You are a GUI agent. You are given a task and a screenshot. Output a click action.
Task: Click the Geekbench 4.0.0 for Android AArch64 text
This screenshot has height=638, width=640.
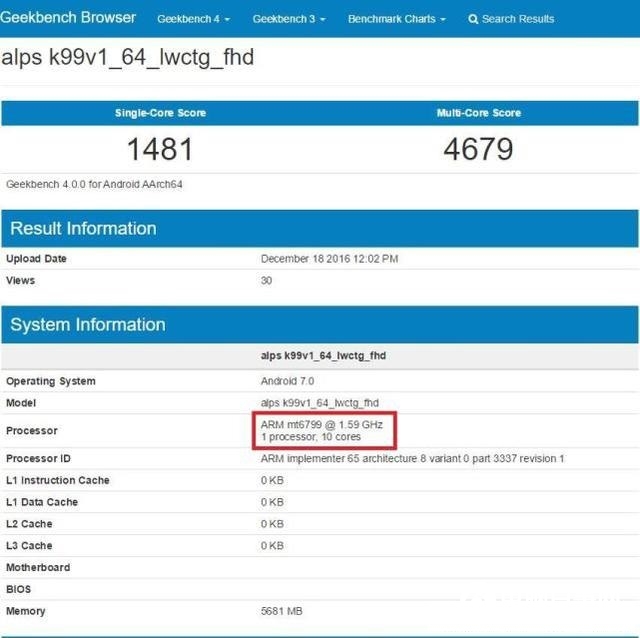click(94, 184)
